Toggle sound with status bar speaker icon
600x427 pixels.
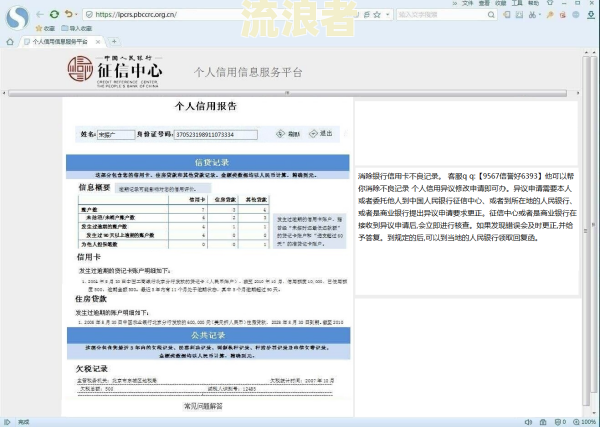(x=528, y=422)
